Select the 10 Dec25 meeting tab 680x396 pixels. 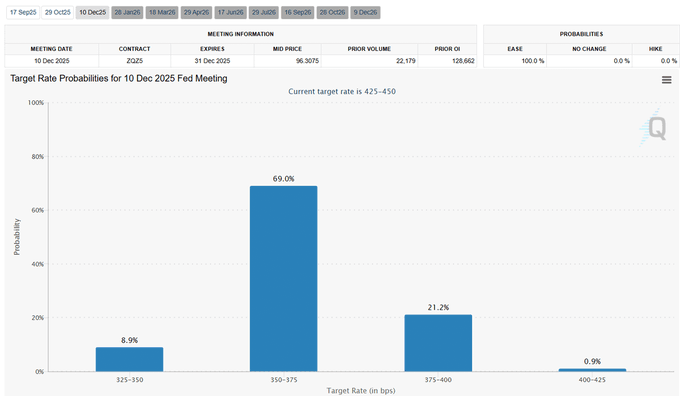[92, 13]
